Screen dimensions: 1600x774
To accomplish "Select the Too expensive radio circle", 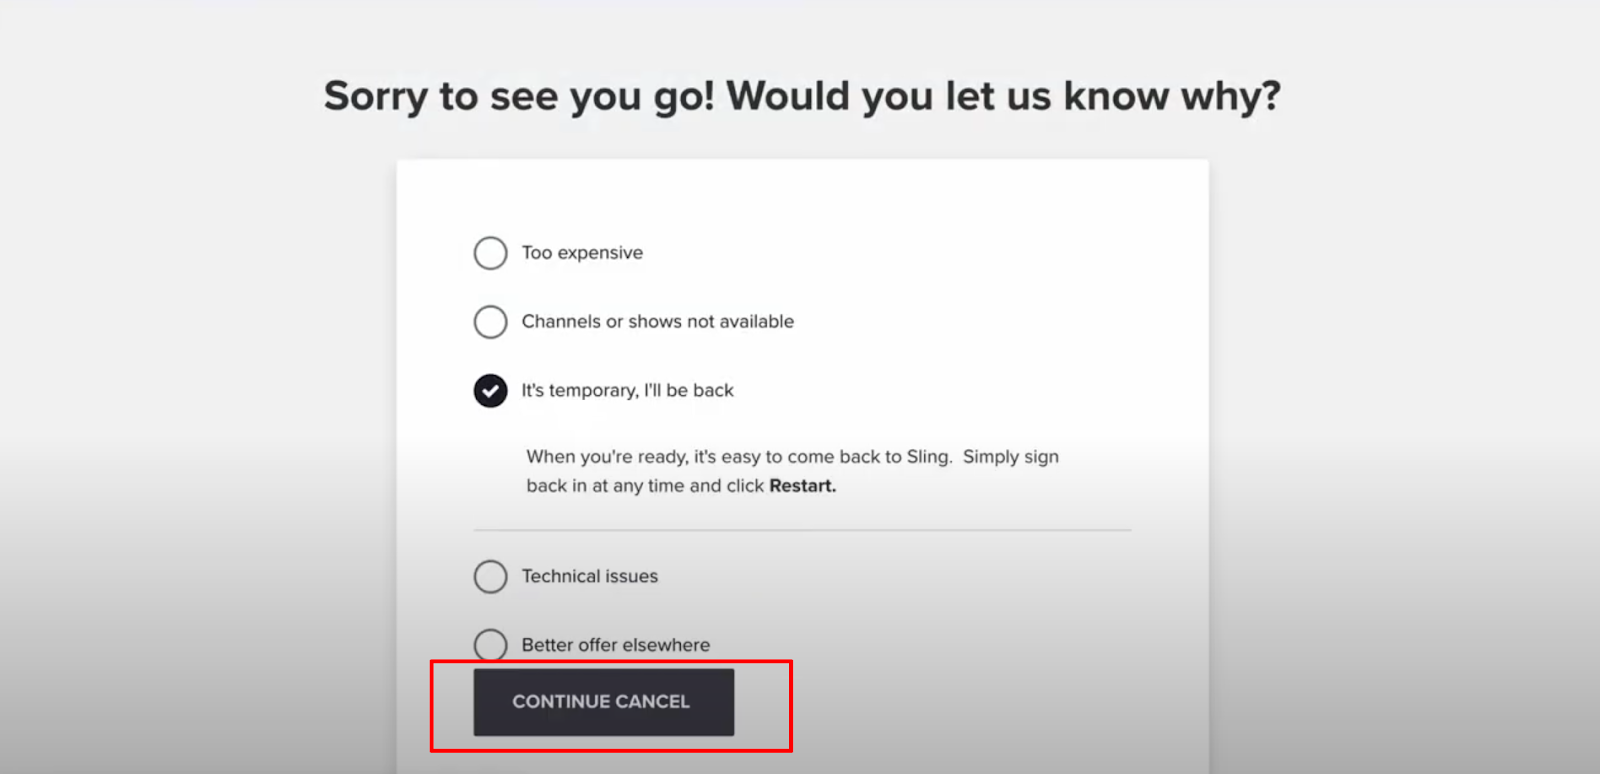I will pyautogui.click(x=490, y=253).
